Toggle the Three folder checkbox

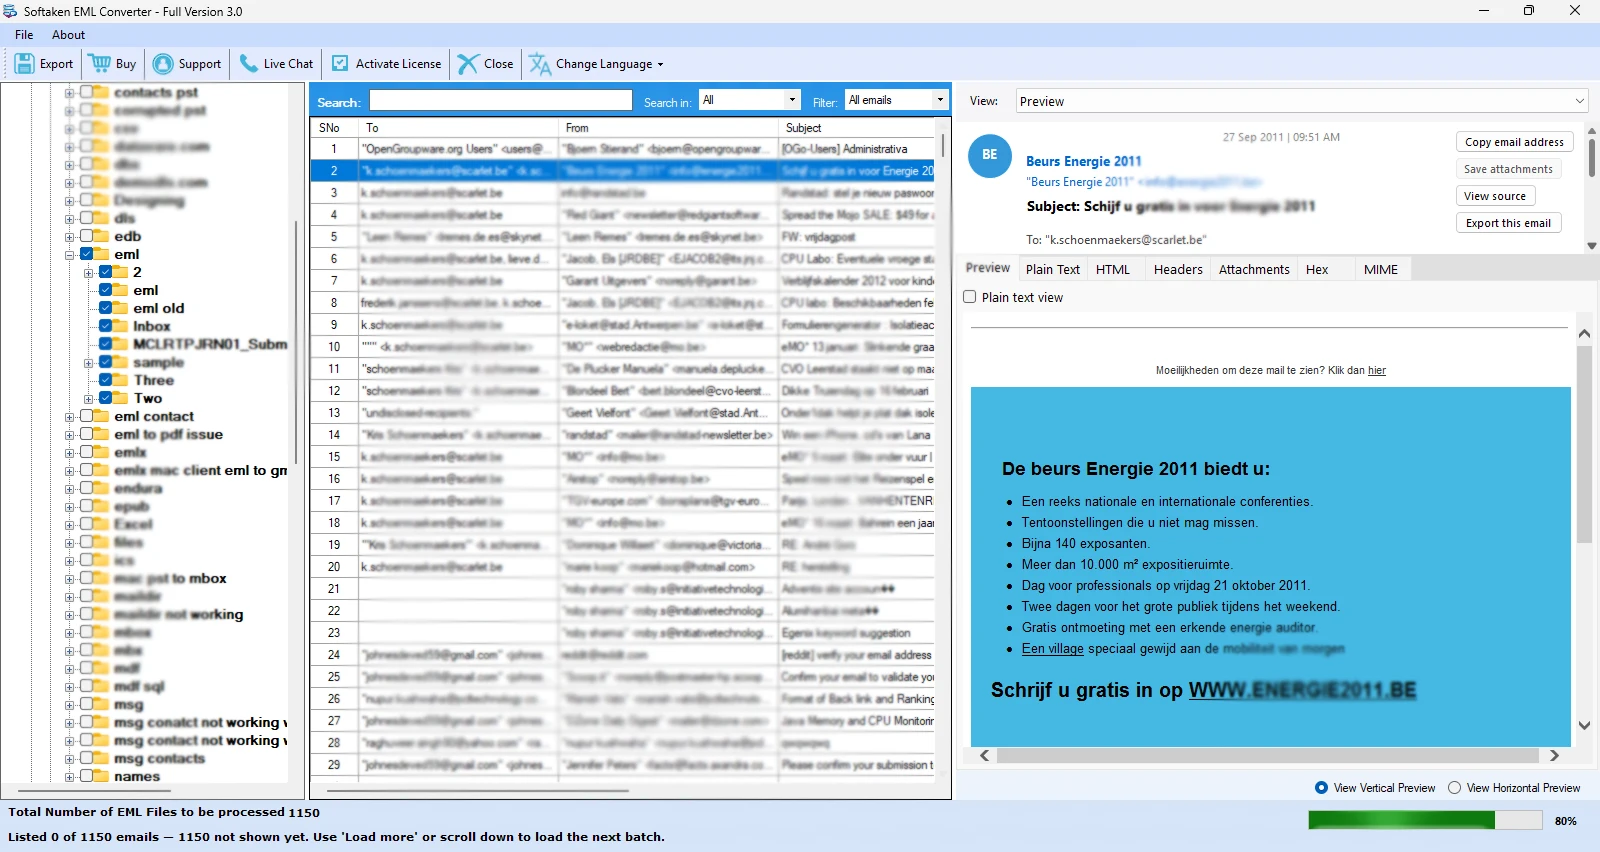(106, 380)
